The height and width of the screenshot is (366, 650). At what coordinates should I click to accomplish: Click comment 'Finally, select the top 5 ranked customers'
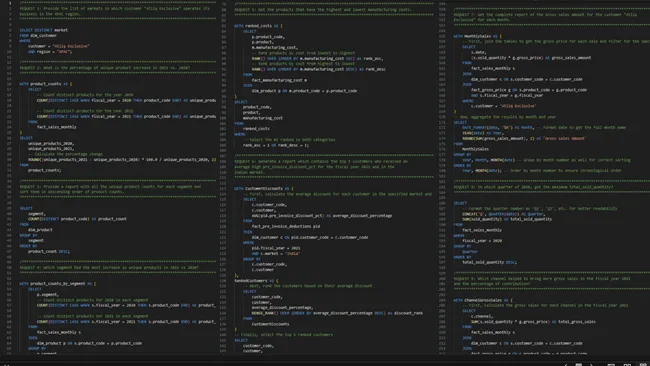pos(284,334)
